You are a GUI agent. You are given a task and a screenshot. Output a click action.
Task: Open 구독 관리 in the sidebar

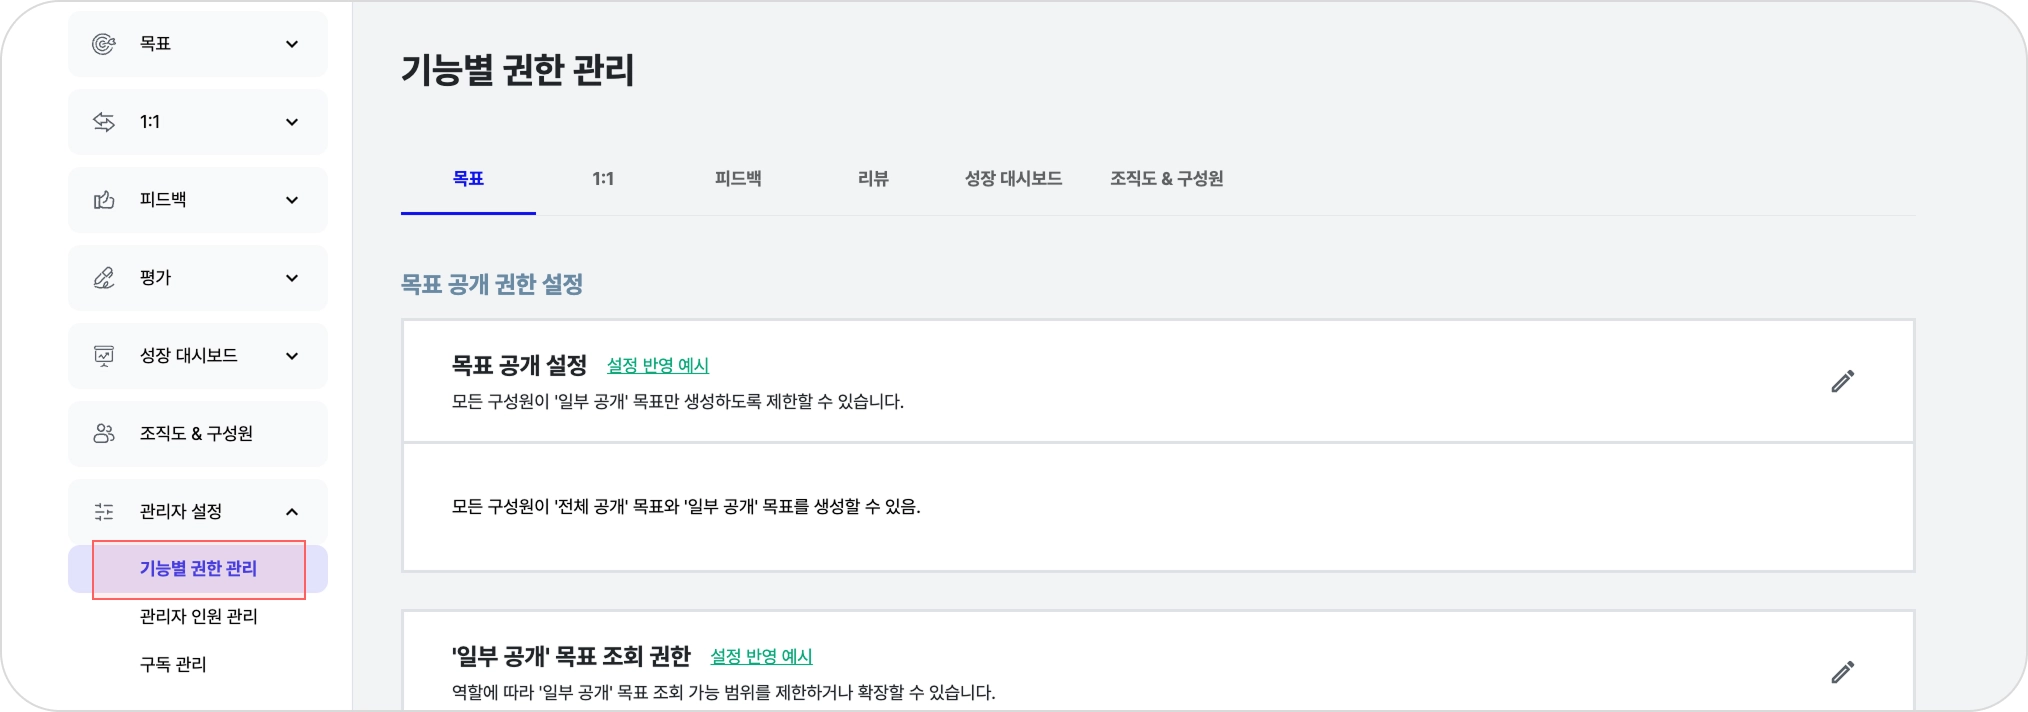click(x=173, y=665)
